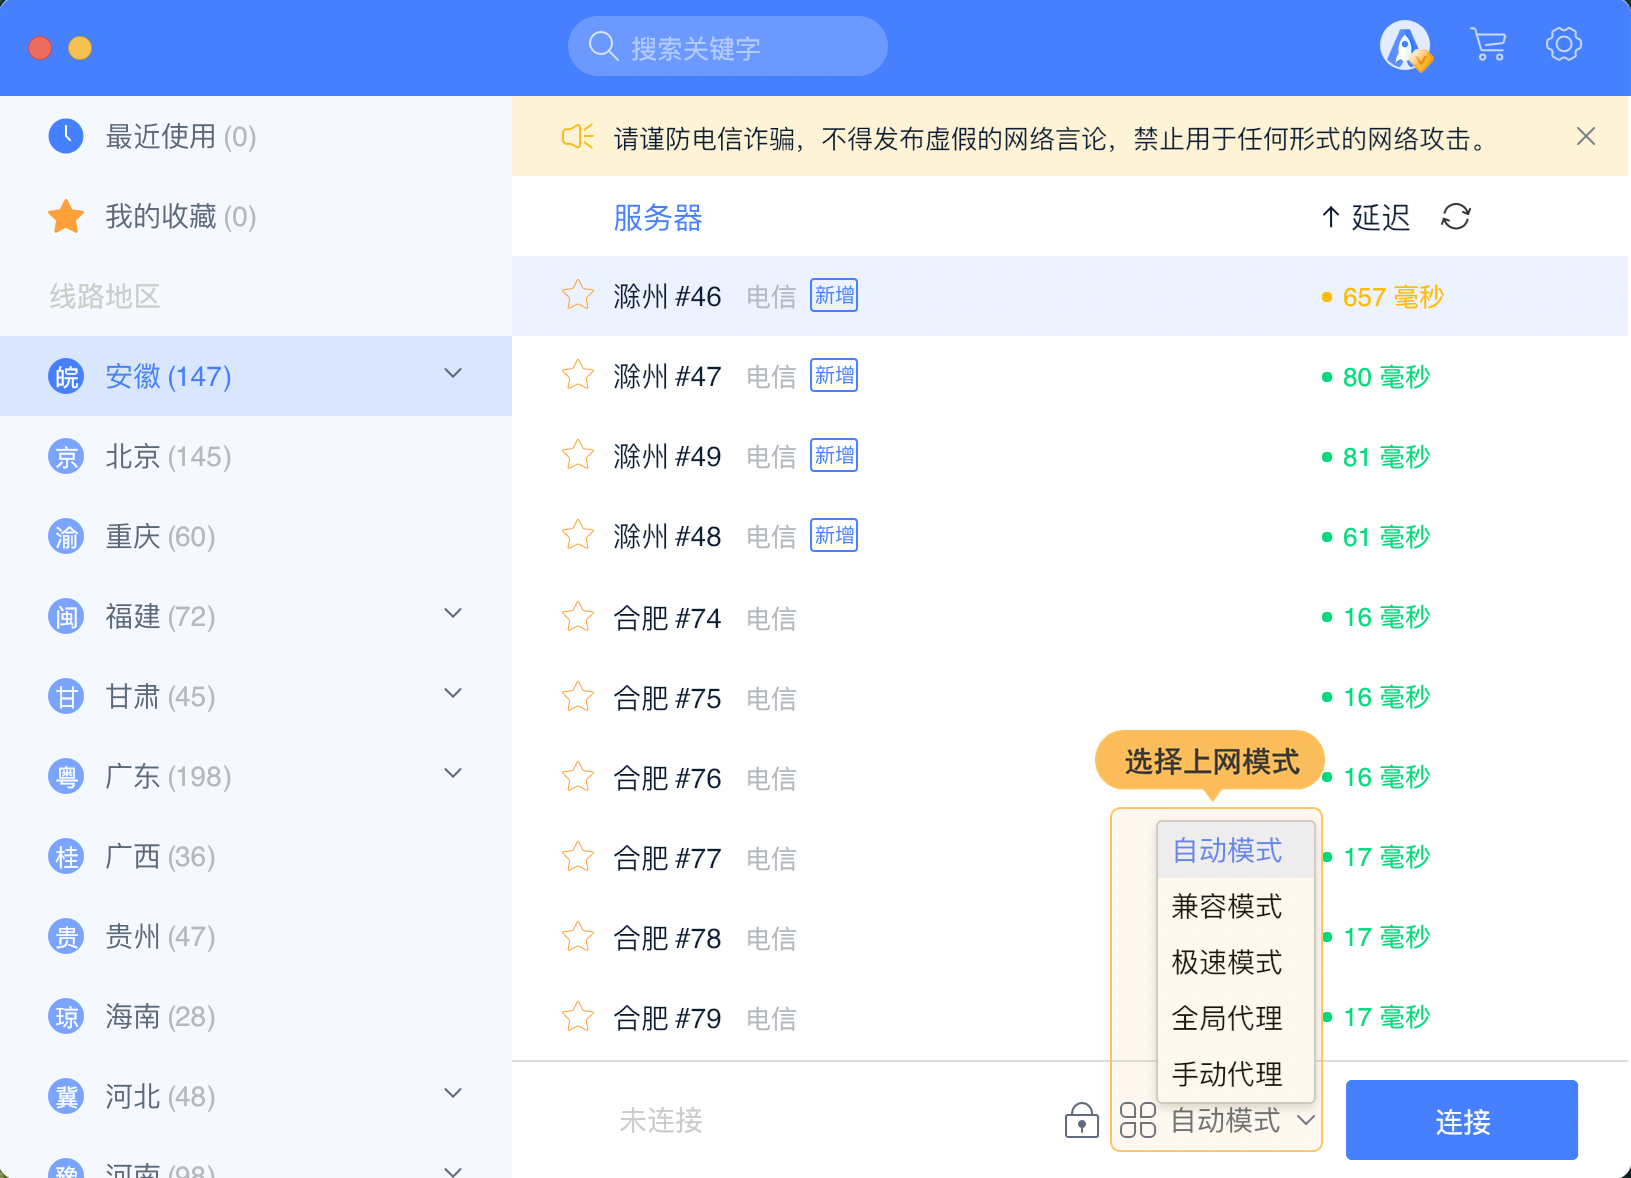Focus the 搜索关键字 search field
This screenshot has height=1178, width=1631.
coord(740,47)
